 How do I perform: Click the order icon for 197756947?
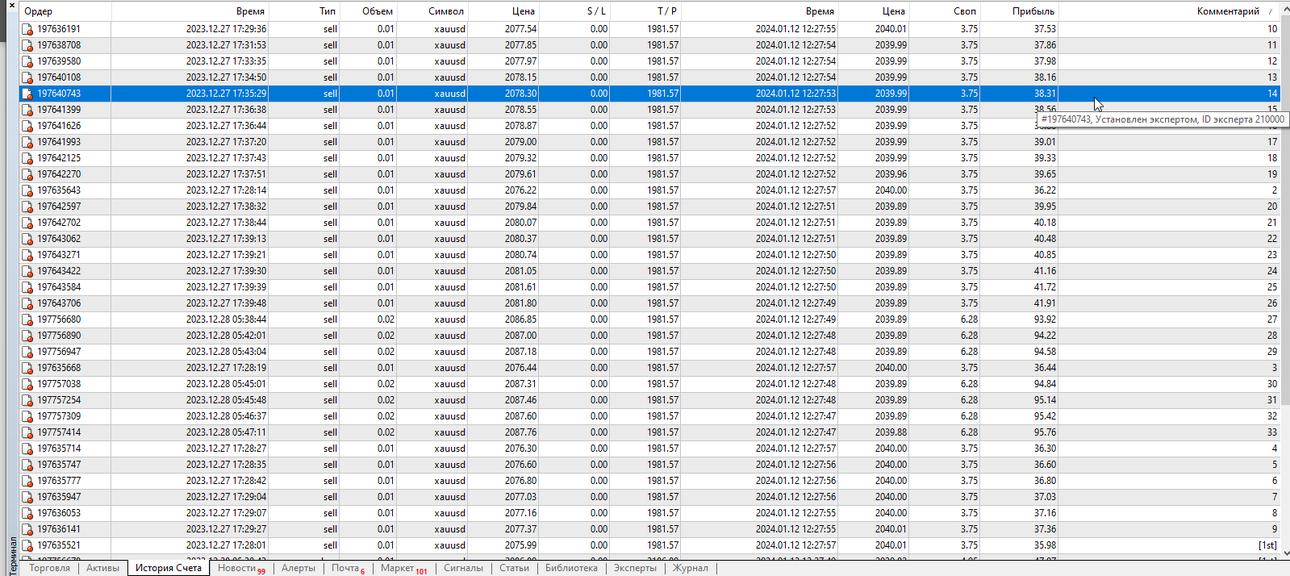click(28, 351)
